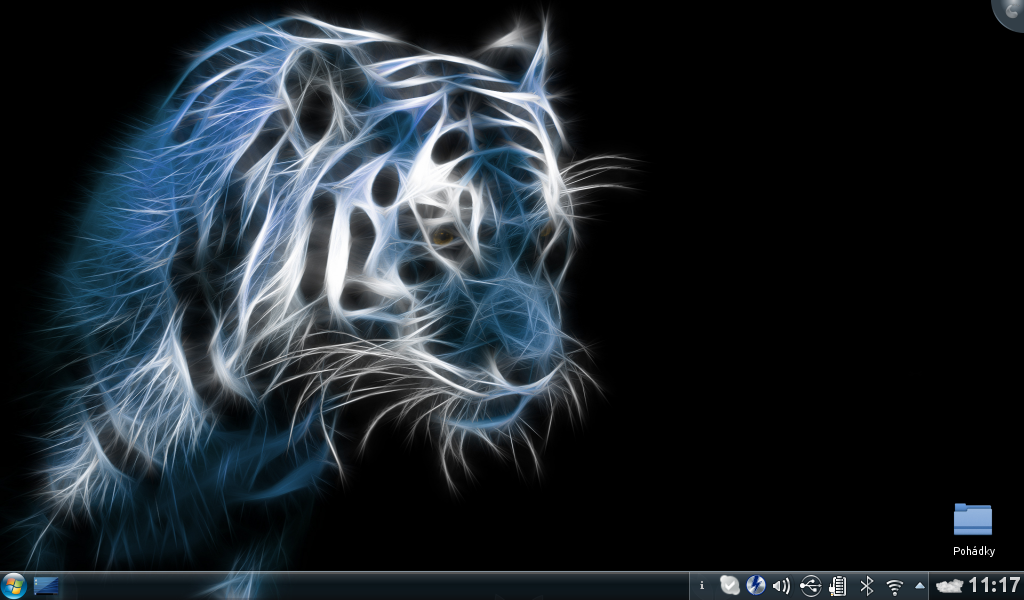Click the 11:17 panel clock
The width and height of the screenshot is (1024, 600).
click(x=994, y=585)
